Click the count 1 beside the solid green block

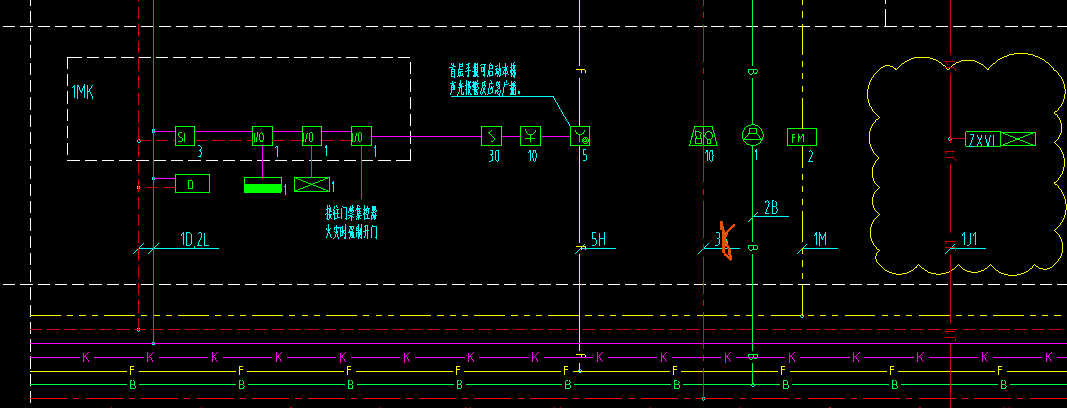(286, 189)
